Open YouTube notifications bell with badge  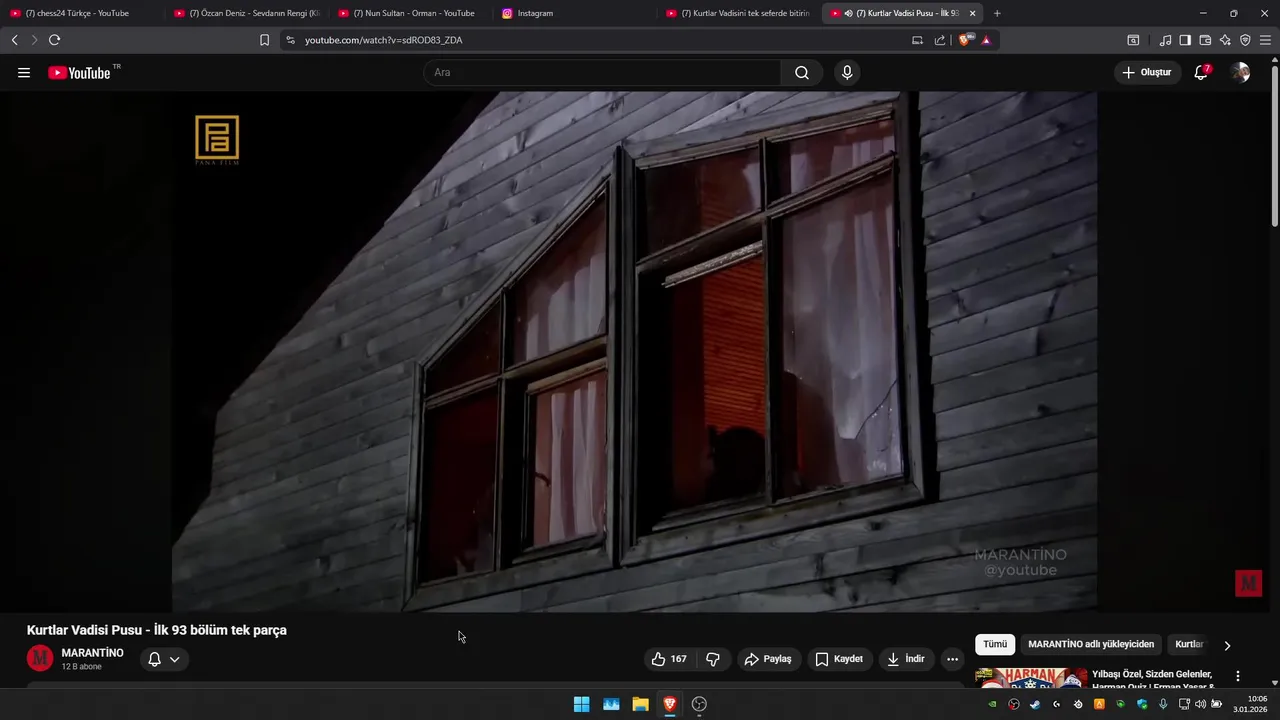coord(1201,72)
